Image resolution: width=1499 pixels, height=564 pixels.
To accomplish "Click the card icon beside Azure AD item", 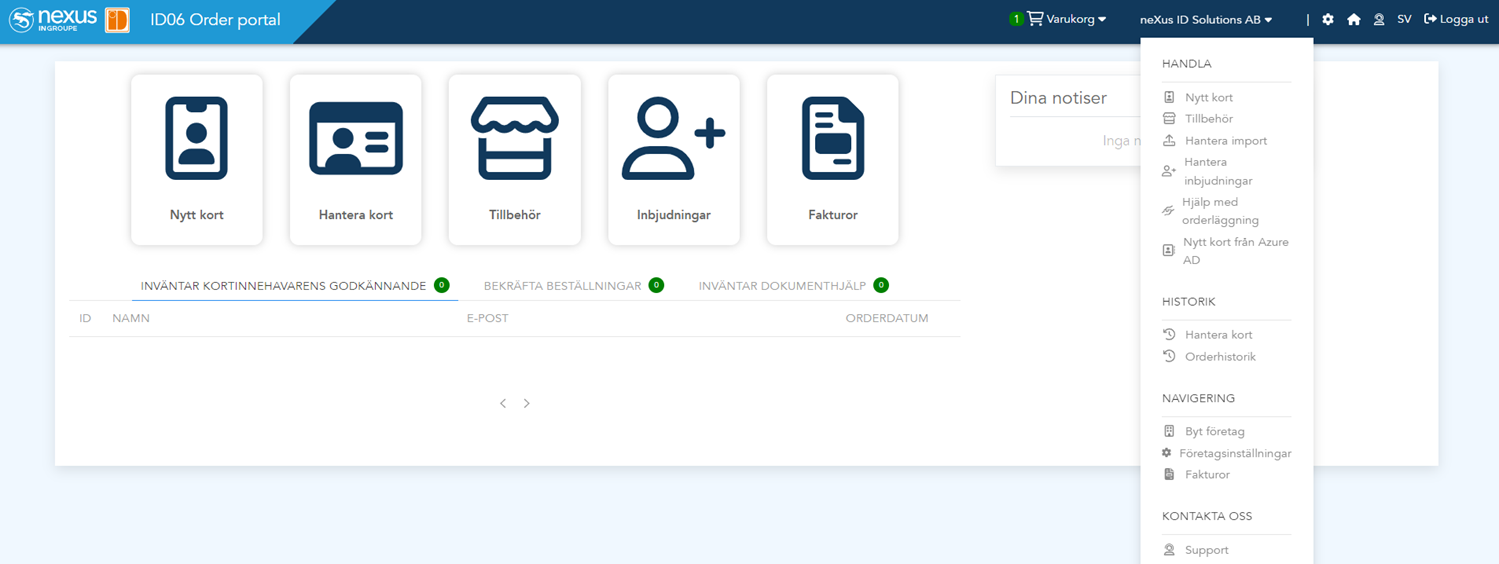I will point(1168,251).
